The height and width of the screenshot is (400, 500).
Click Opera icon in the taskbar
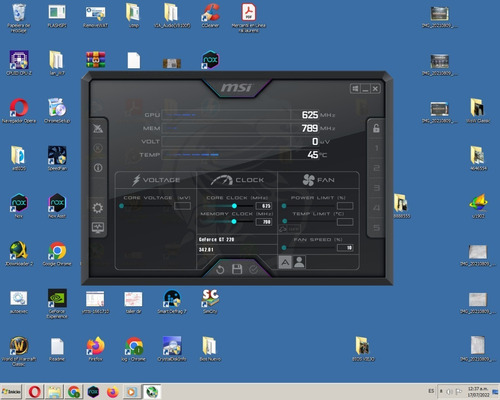[x=34, y=392]
